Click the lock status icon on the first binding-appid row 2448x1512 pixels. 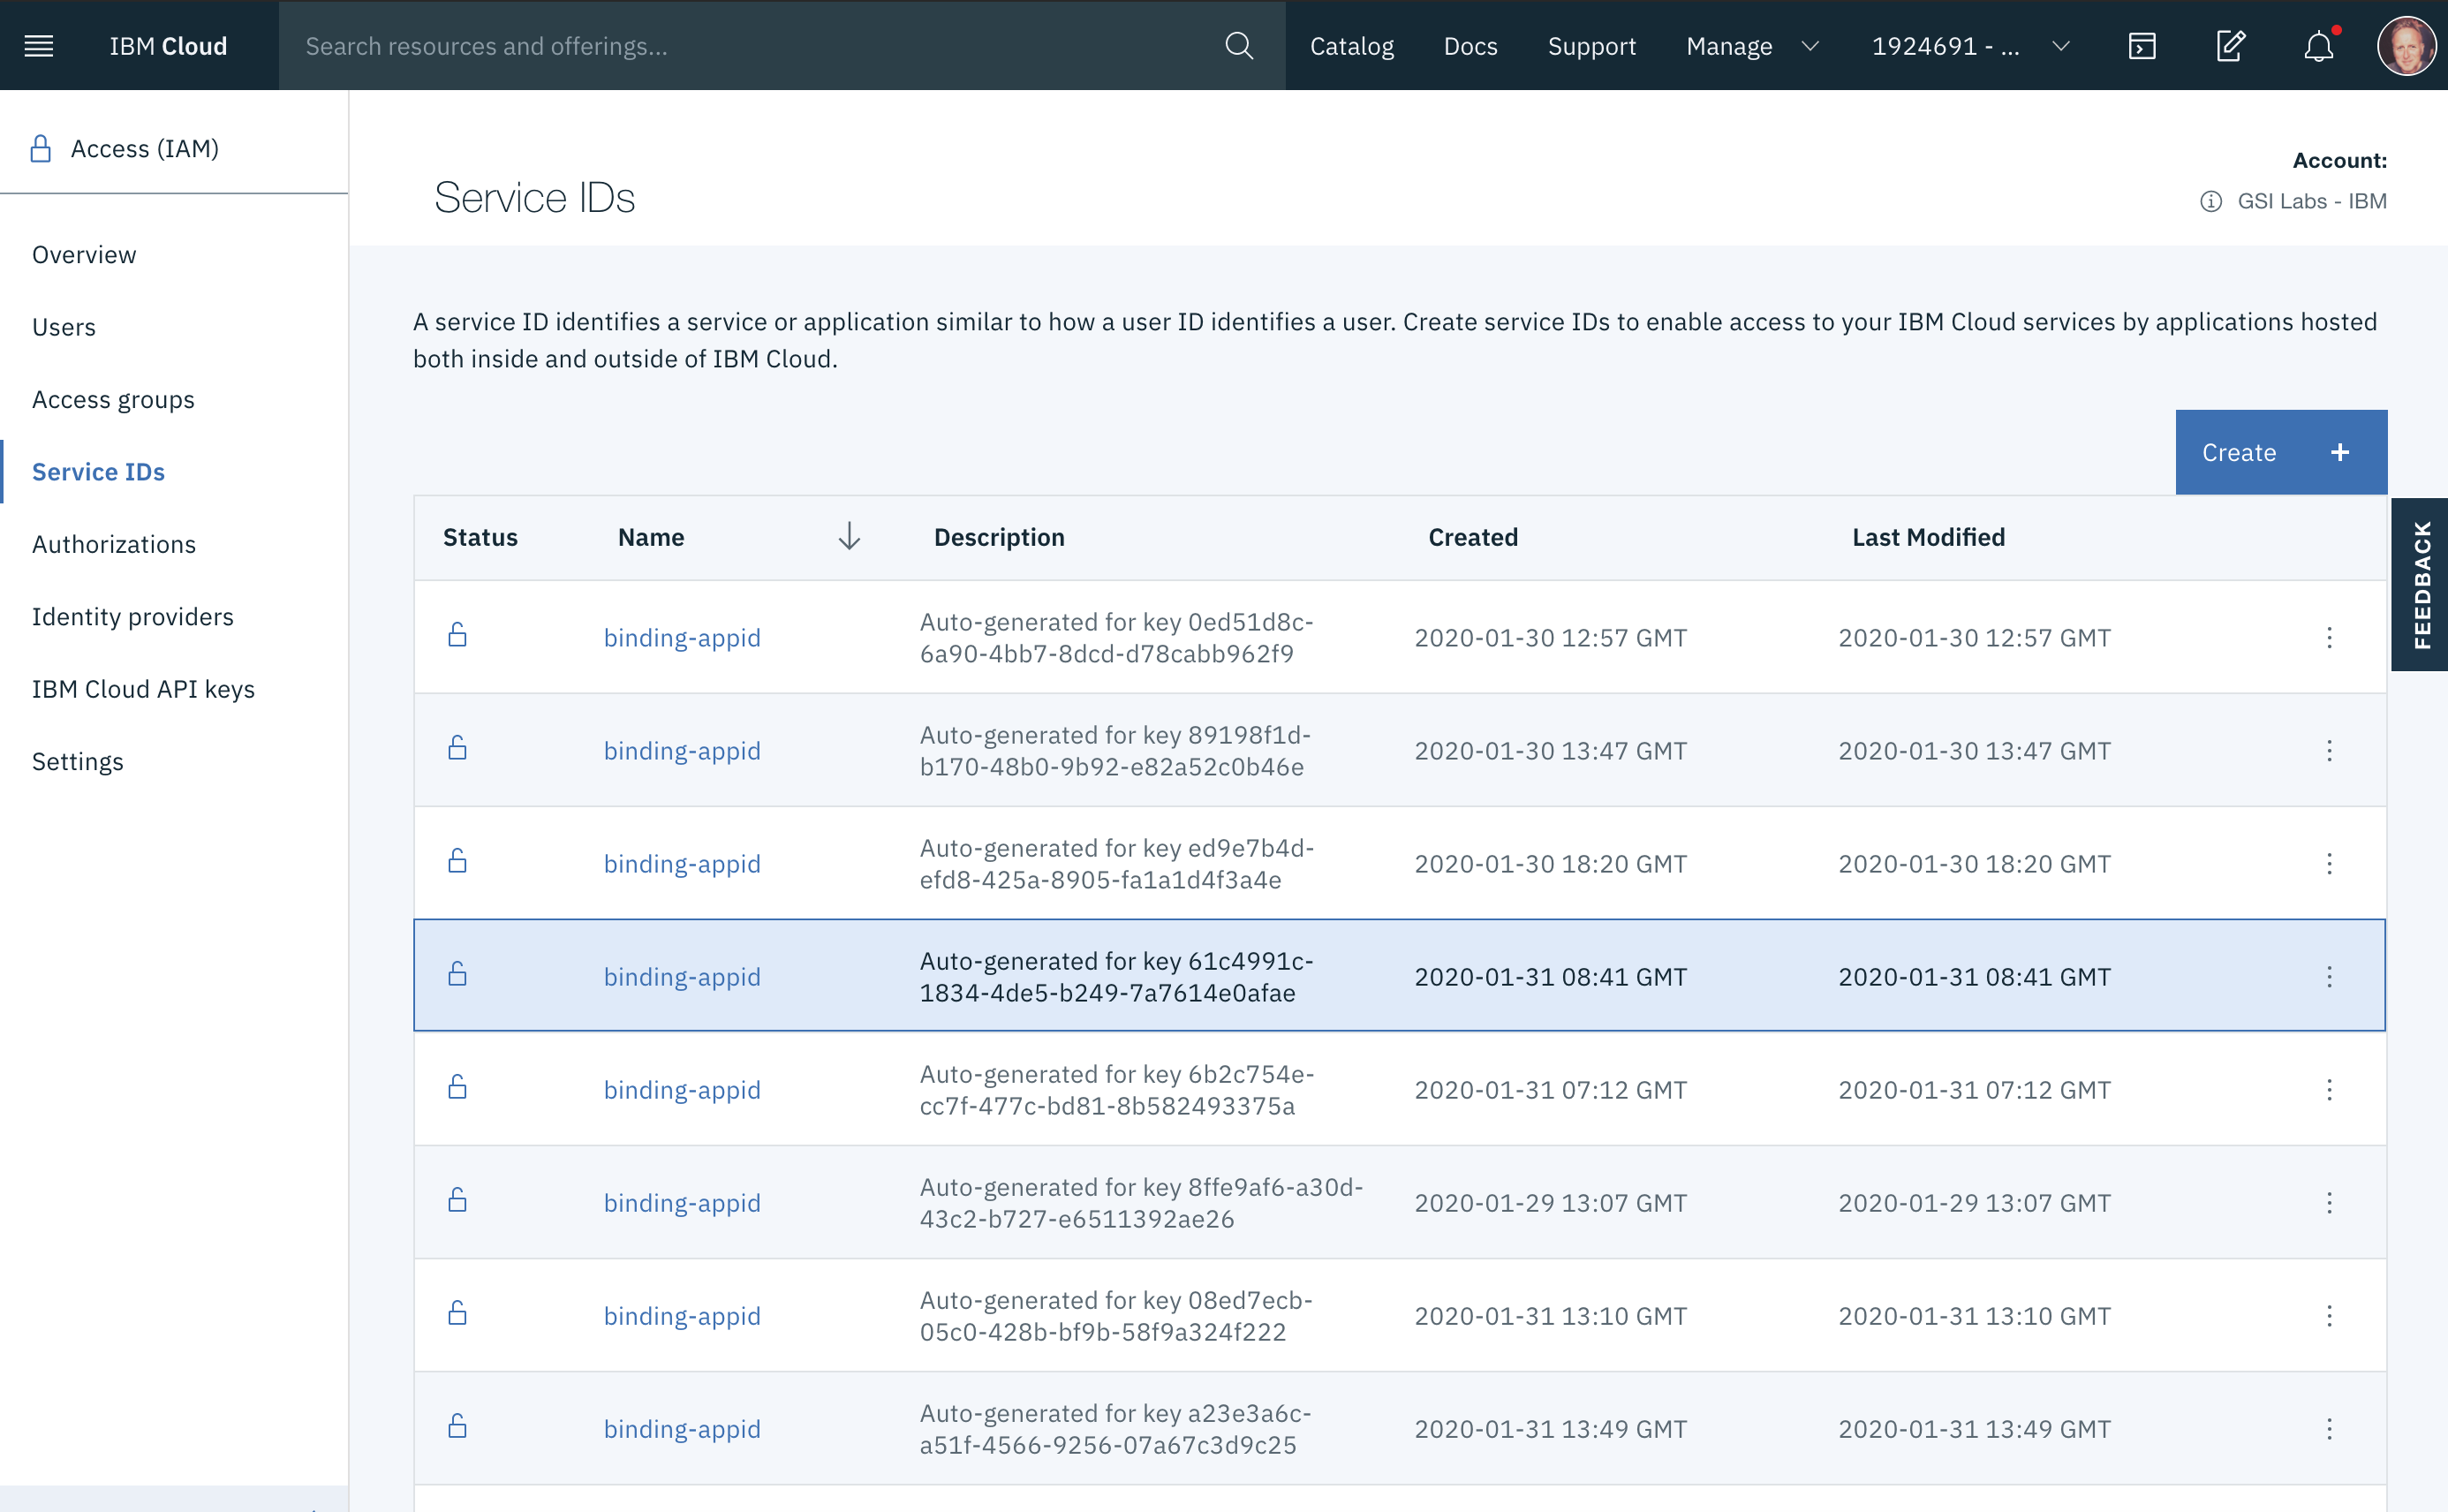click(458, 636)
